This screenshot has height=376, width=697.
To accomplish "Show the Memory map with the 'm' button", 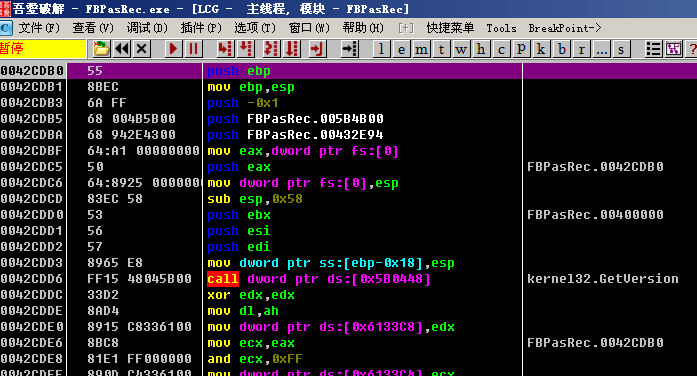I will pos(421,48).
